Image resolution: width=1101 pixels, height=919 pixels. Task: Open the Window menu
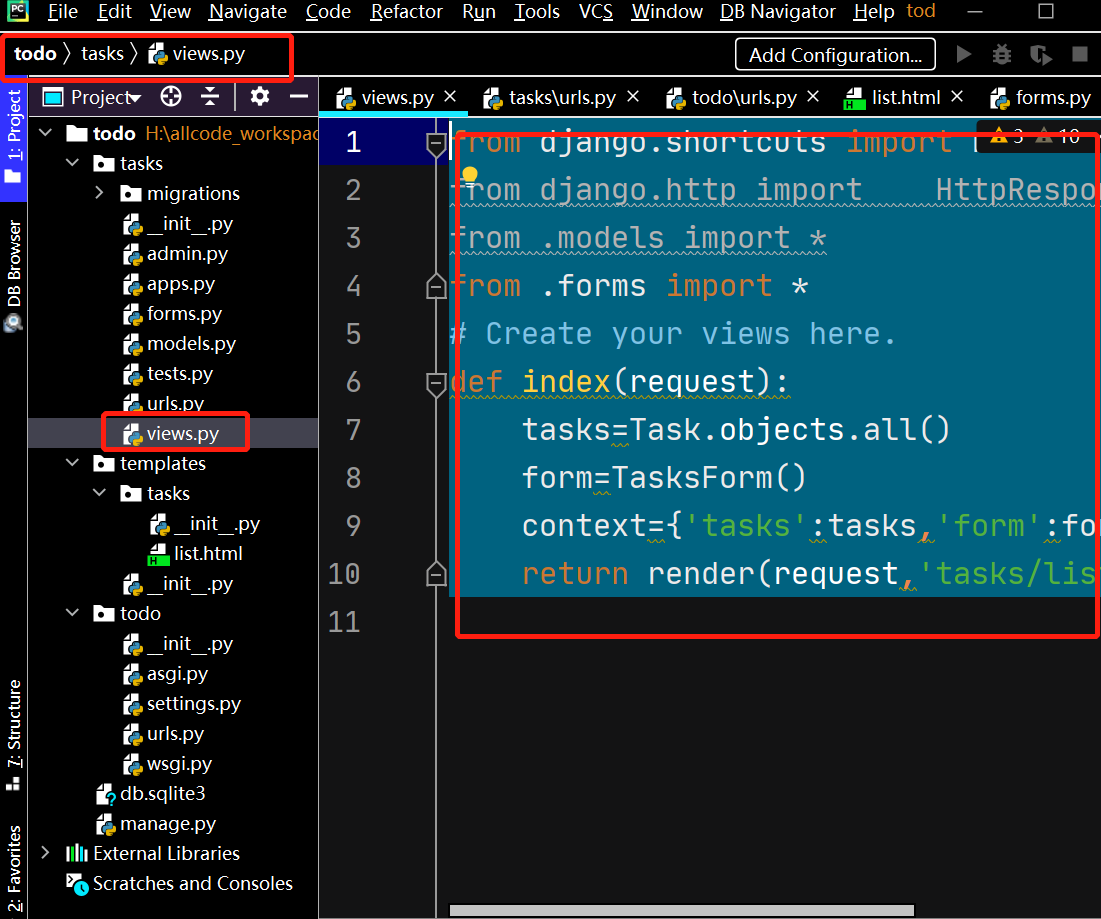point(666,11)
